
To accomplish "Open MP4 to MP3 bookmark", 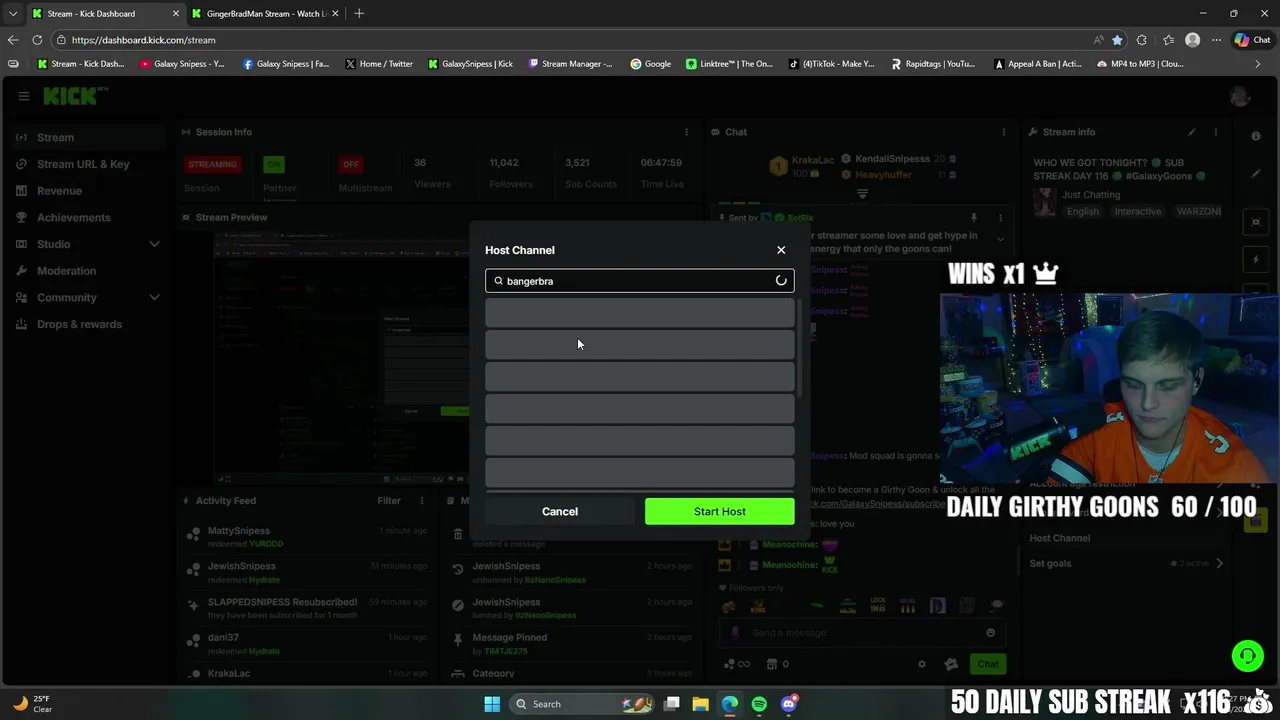I will (x=1140, y=64).
